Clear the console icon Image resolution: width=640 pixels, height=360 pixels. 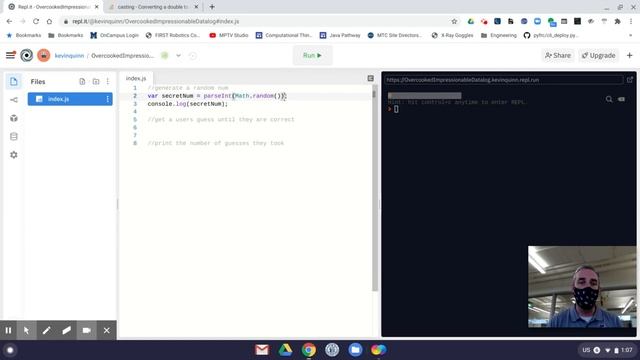tap(621, 99)
